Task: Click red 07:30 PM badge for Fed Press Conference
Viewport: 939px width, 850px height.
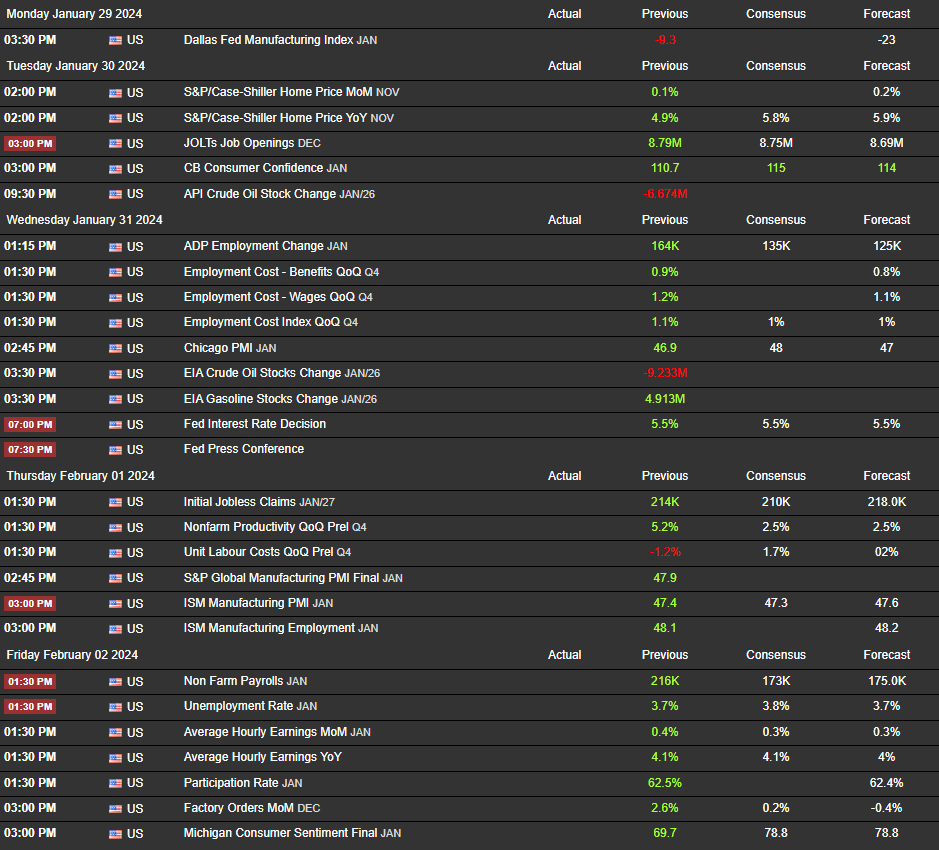Action: (x=30, y=450)
